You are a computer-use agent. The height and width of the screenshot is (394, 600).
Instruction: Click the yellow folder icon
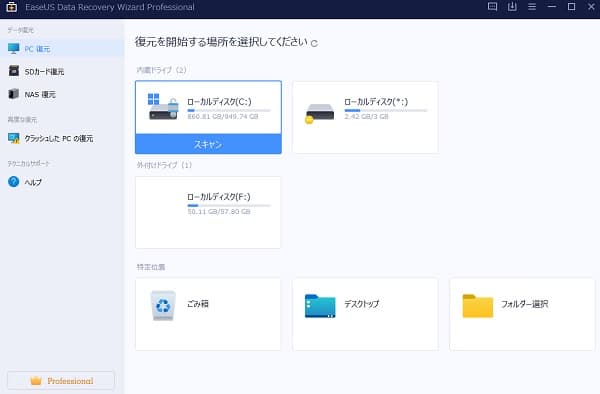click(x=478, y=306)
